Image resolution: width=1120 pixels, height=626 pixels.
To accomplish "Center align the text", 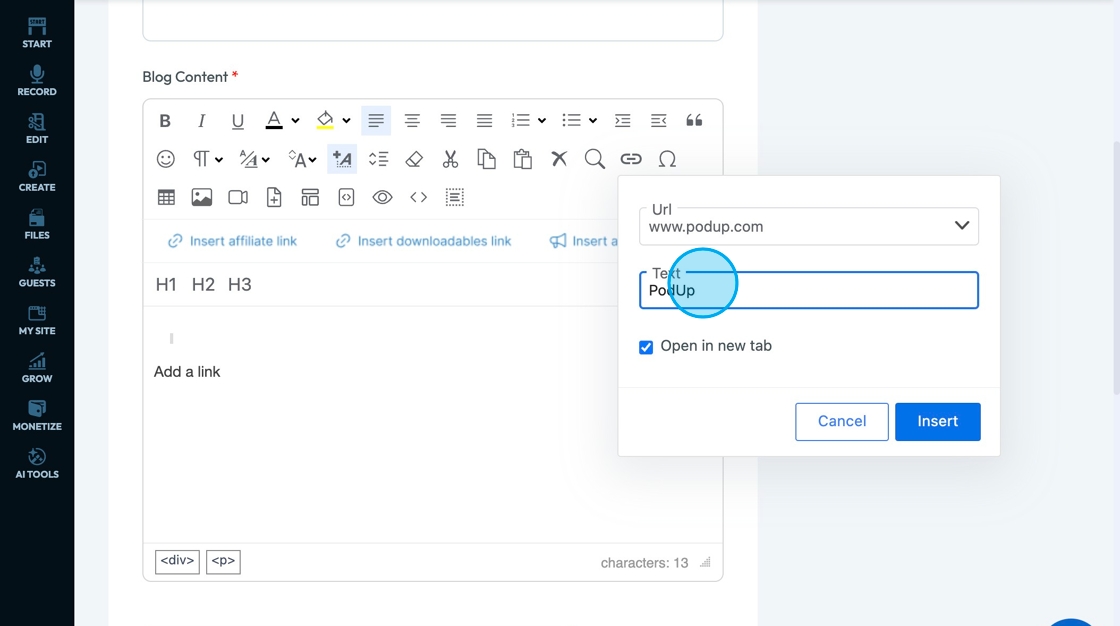I will pos(412,121).
